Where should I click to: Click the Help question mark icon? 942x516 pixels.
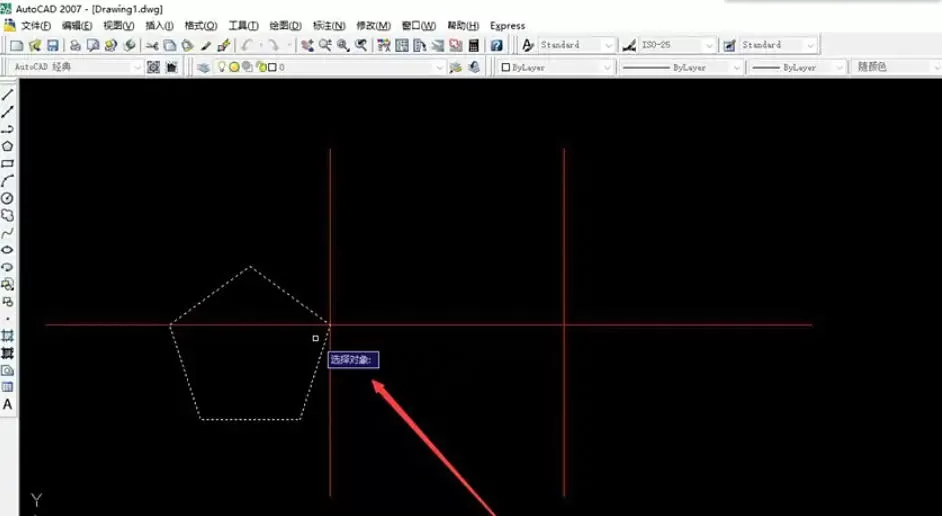click(496, 45)
